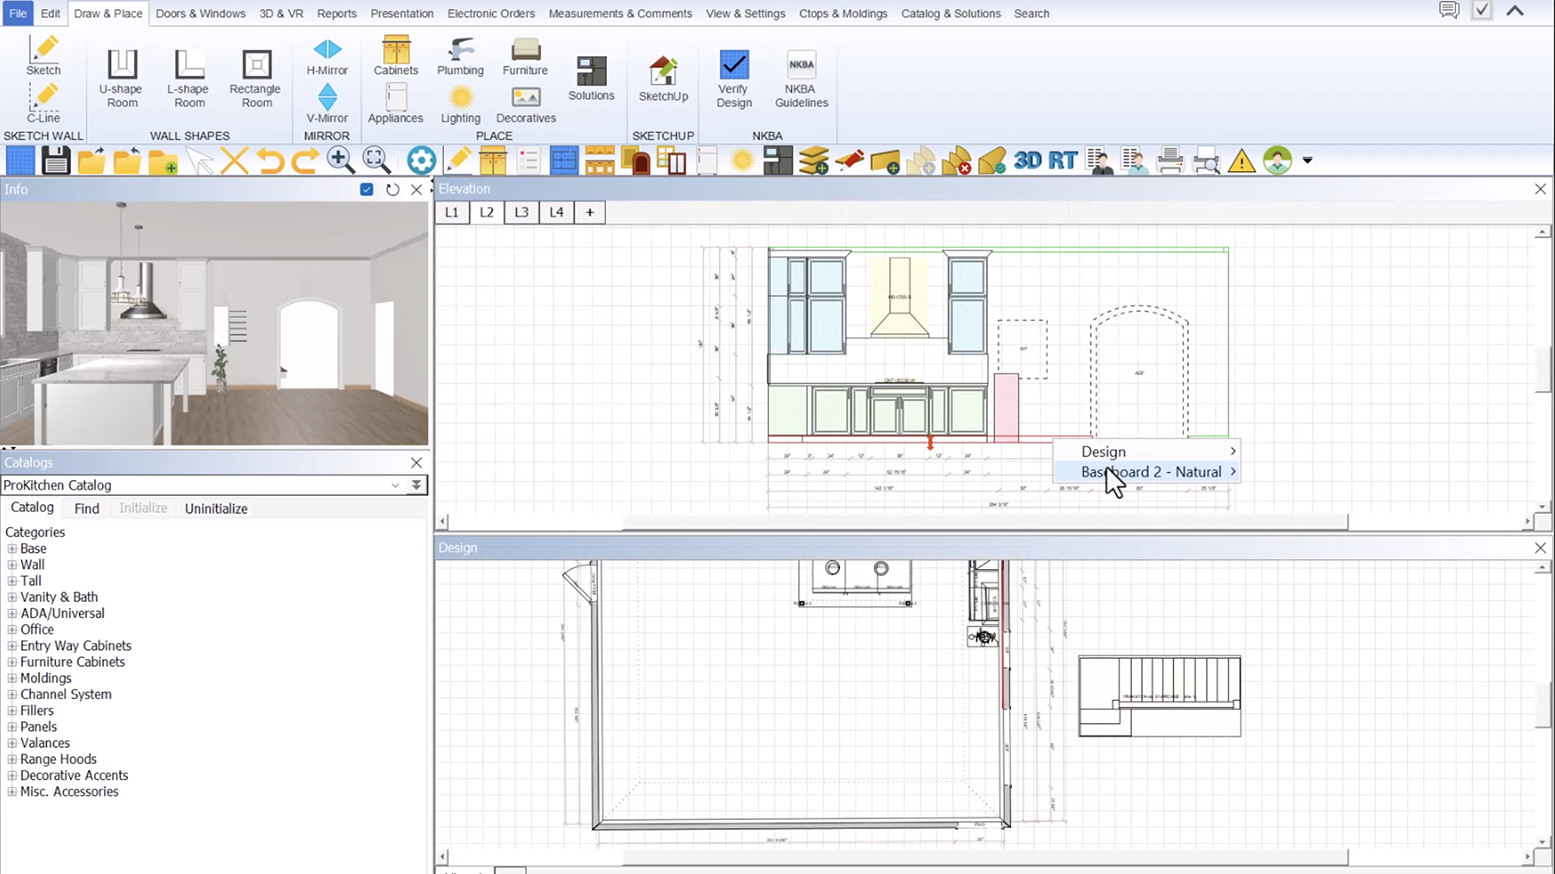Viewport: 1555px width, 874px height.
Task: Place Plumbing fixtures
Action: click(x=460, y=56)
